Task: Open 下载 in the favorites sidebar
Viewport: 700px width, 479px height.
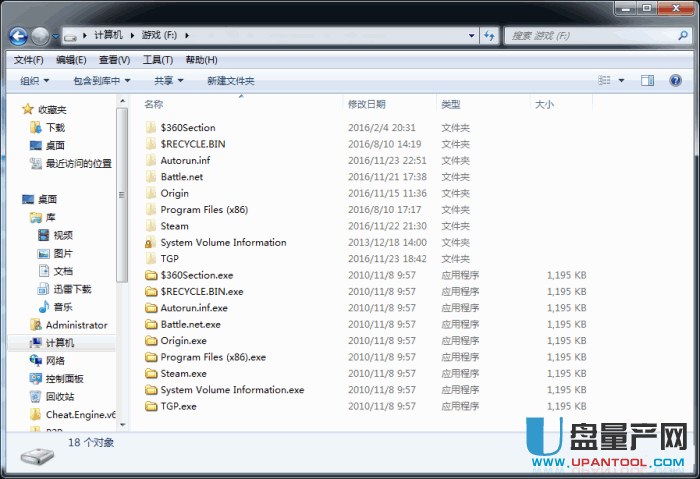Action: point(48,128)
